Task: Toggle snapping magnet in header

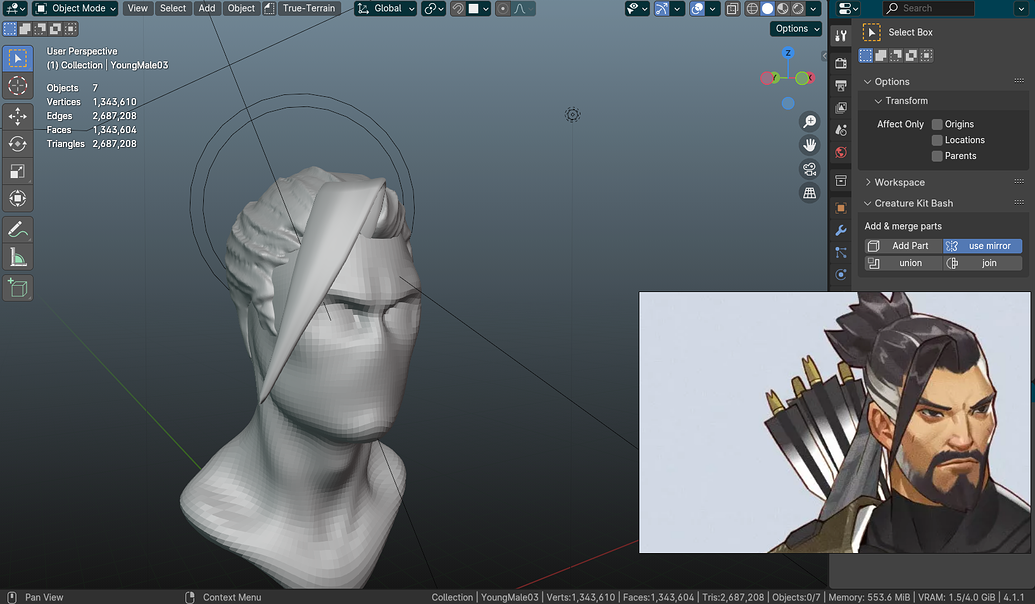Action: pos(457,9)
